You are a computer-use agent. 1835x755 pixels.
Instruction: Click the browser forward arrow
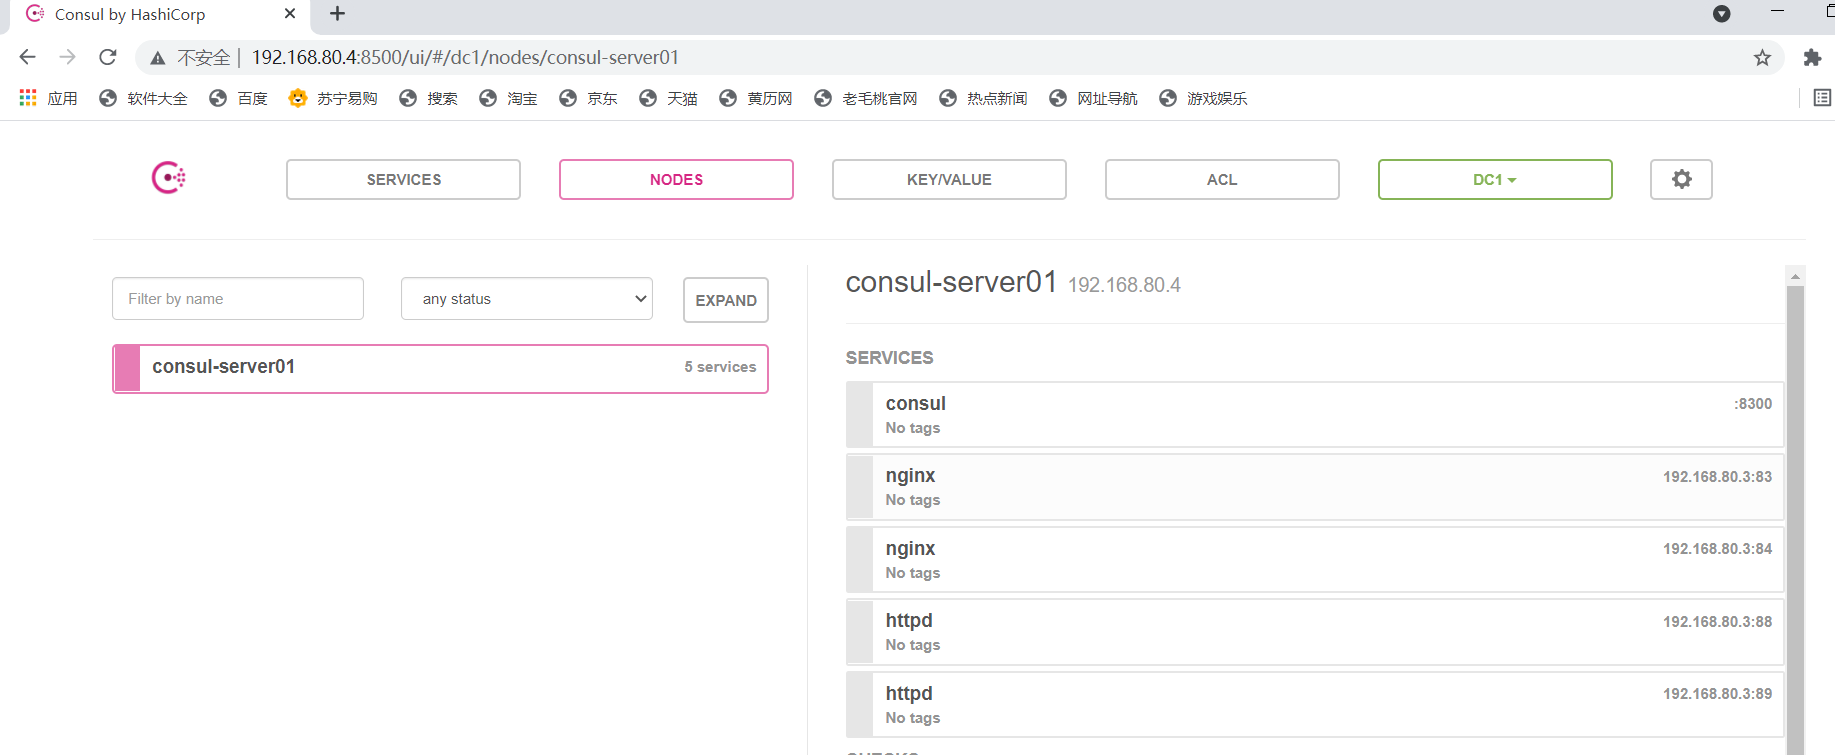tap(67, 57)
